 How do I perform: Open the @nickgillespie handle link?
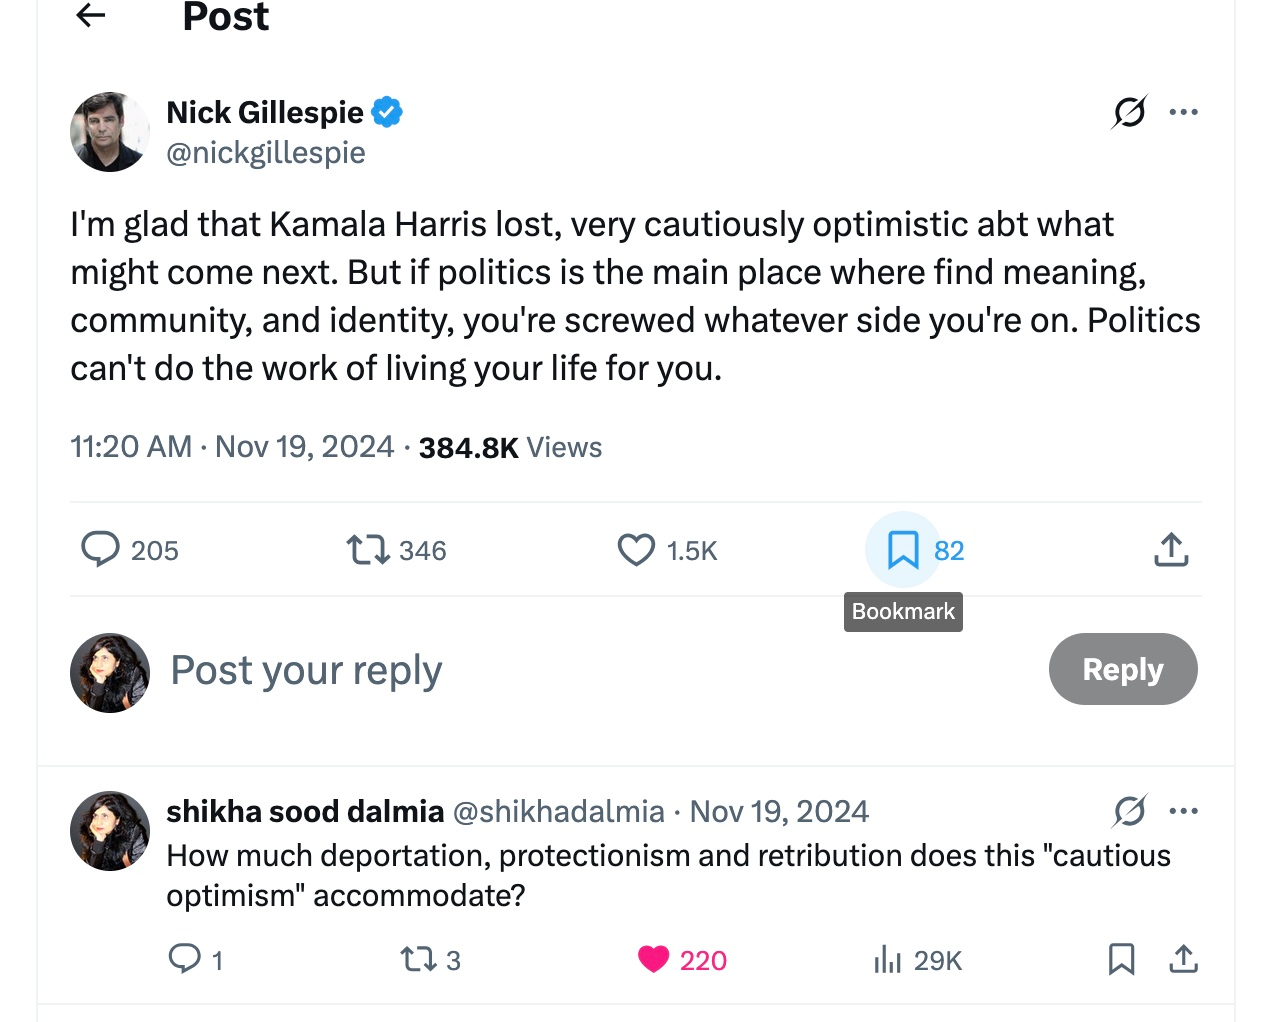click(266, 153)
